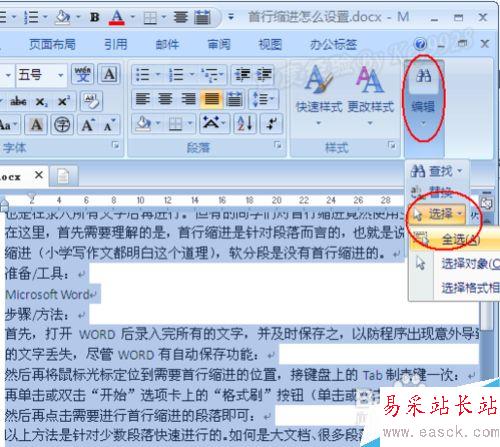Open the Styles dialog launcher
500x447 pixels.
click(392, 145)
